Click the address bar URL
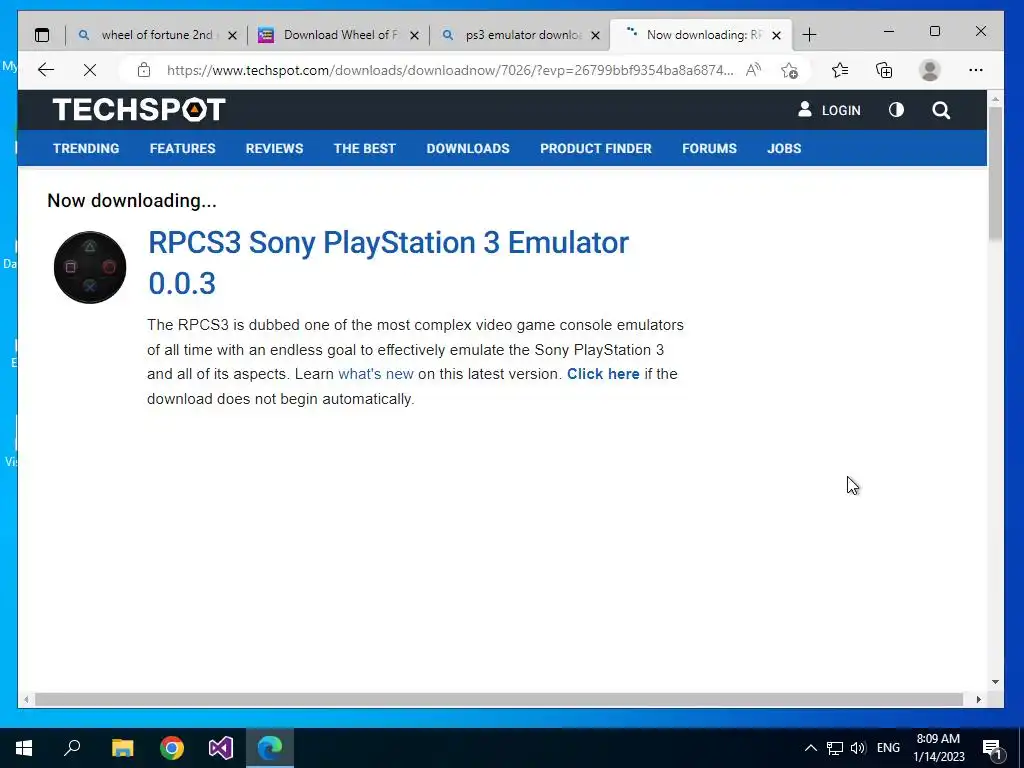 tap(450, 70)
